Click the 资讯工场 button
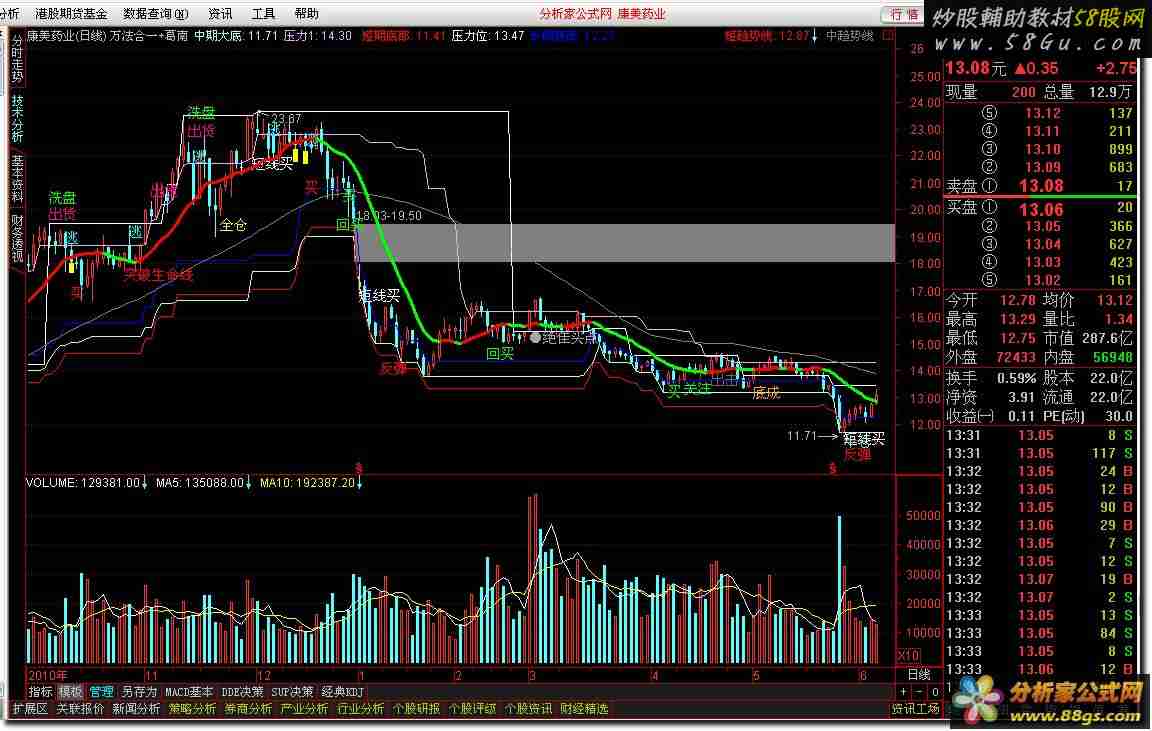The width and height of the screenshot is (1152, 731). (x=915, y=709)
